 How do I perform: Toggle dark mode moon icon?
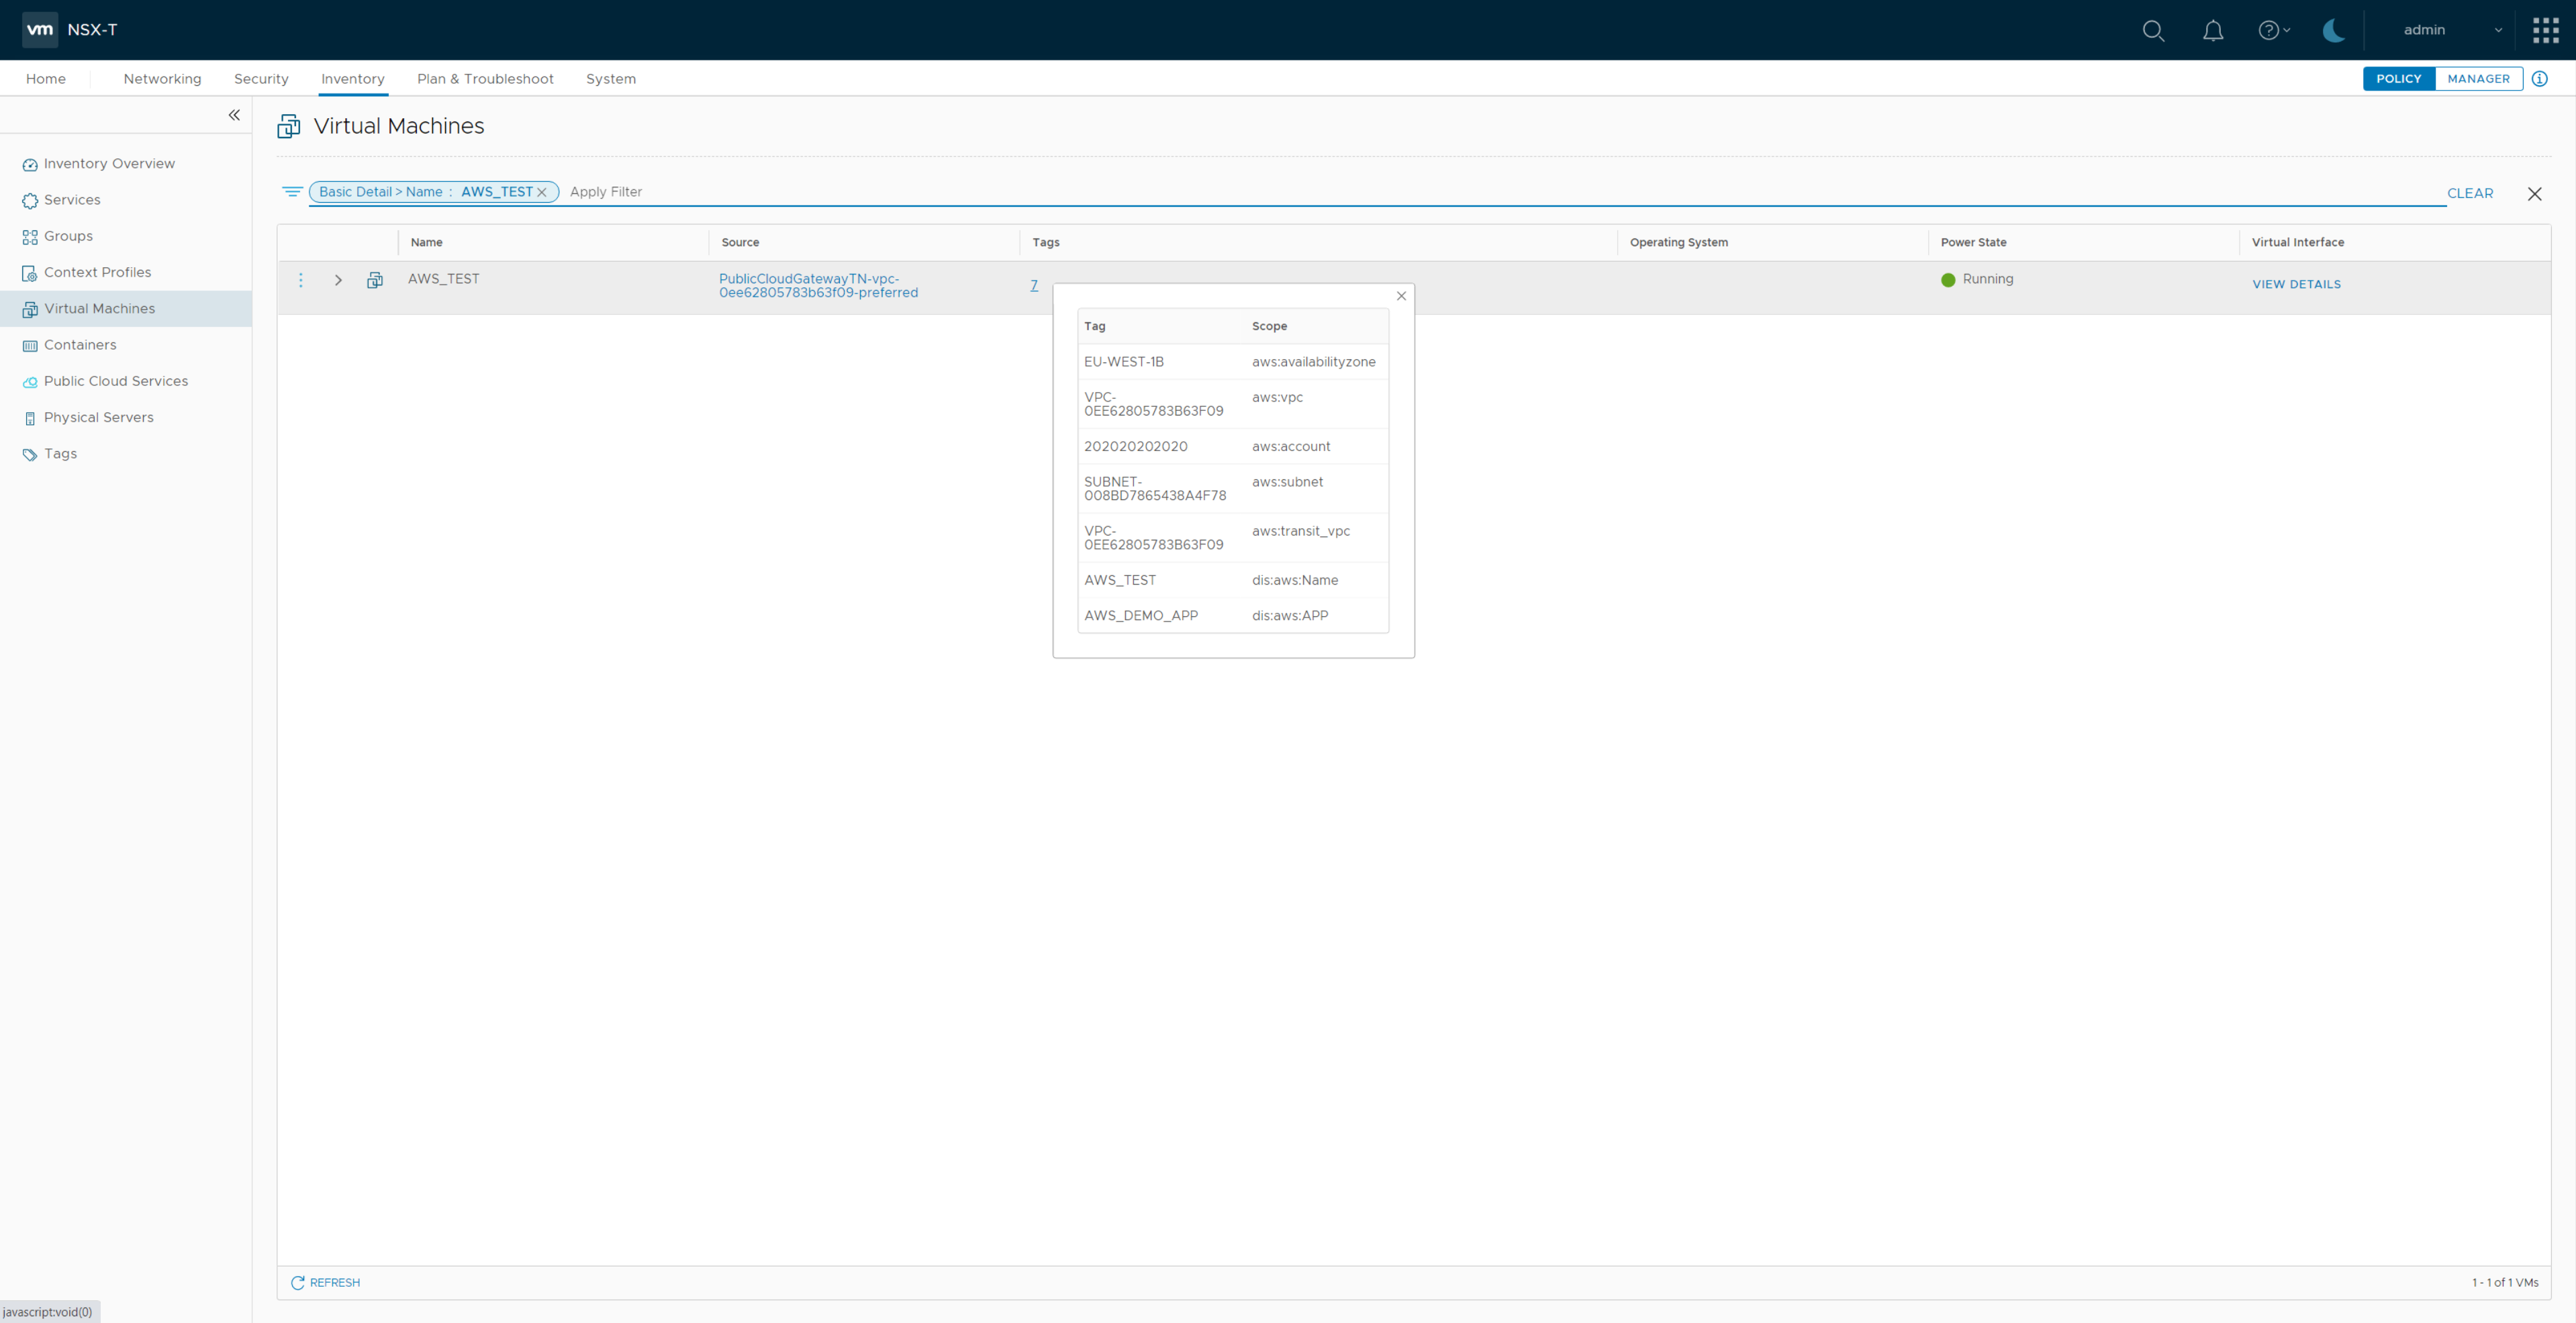(2334, 30)
